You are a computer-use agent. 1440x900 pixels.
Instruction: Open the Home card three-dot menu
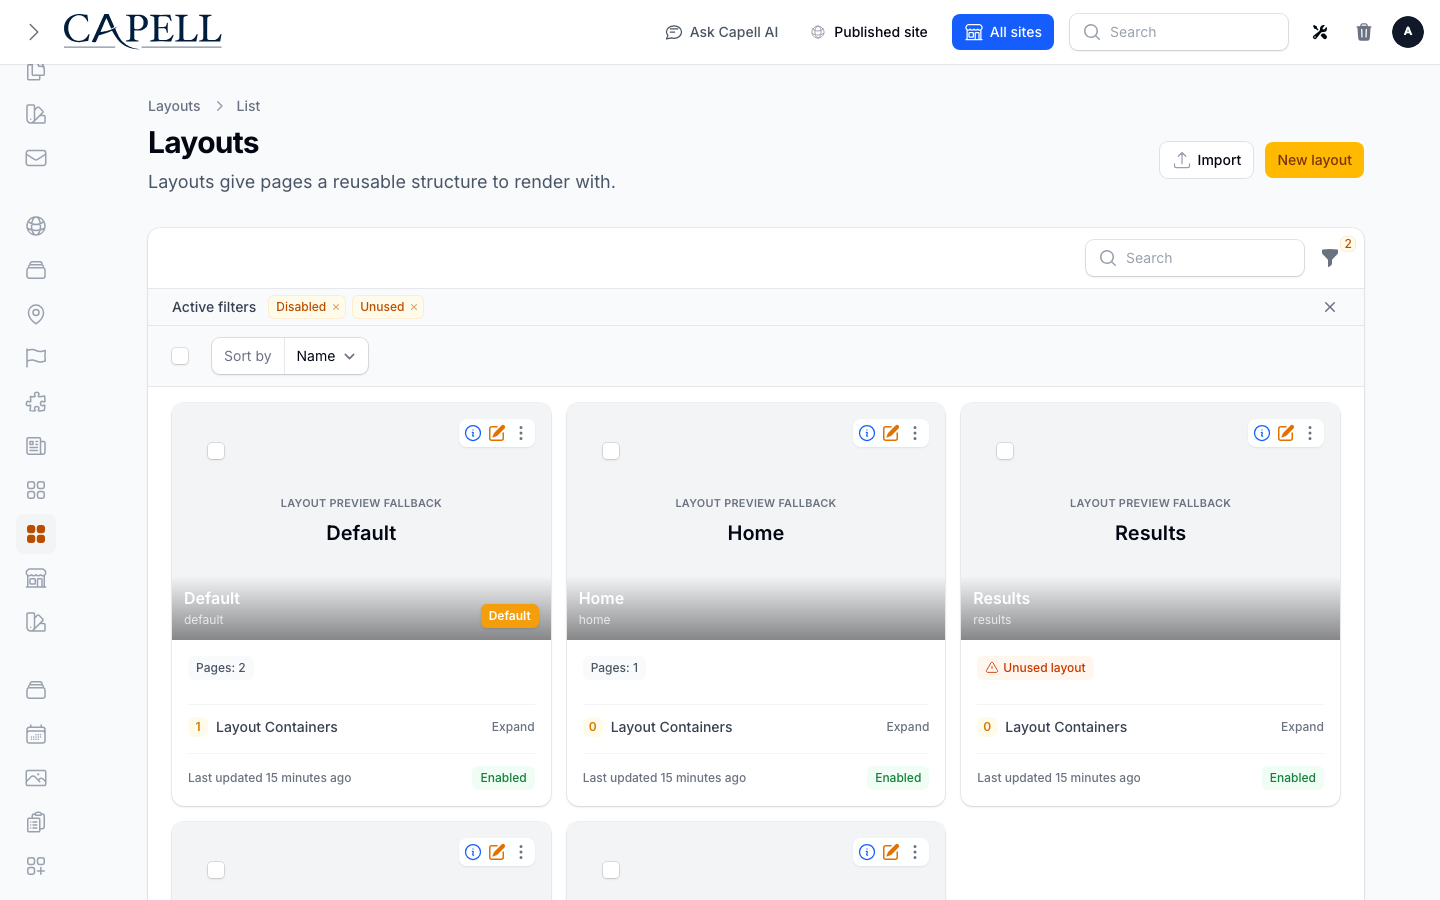[915, 433]
